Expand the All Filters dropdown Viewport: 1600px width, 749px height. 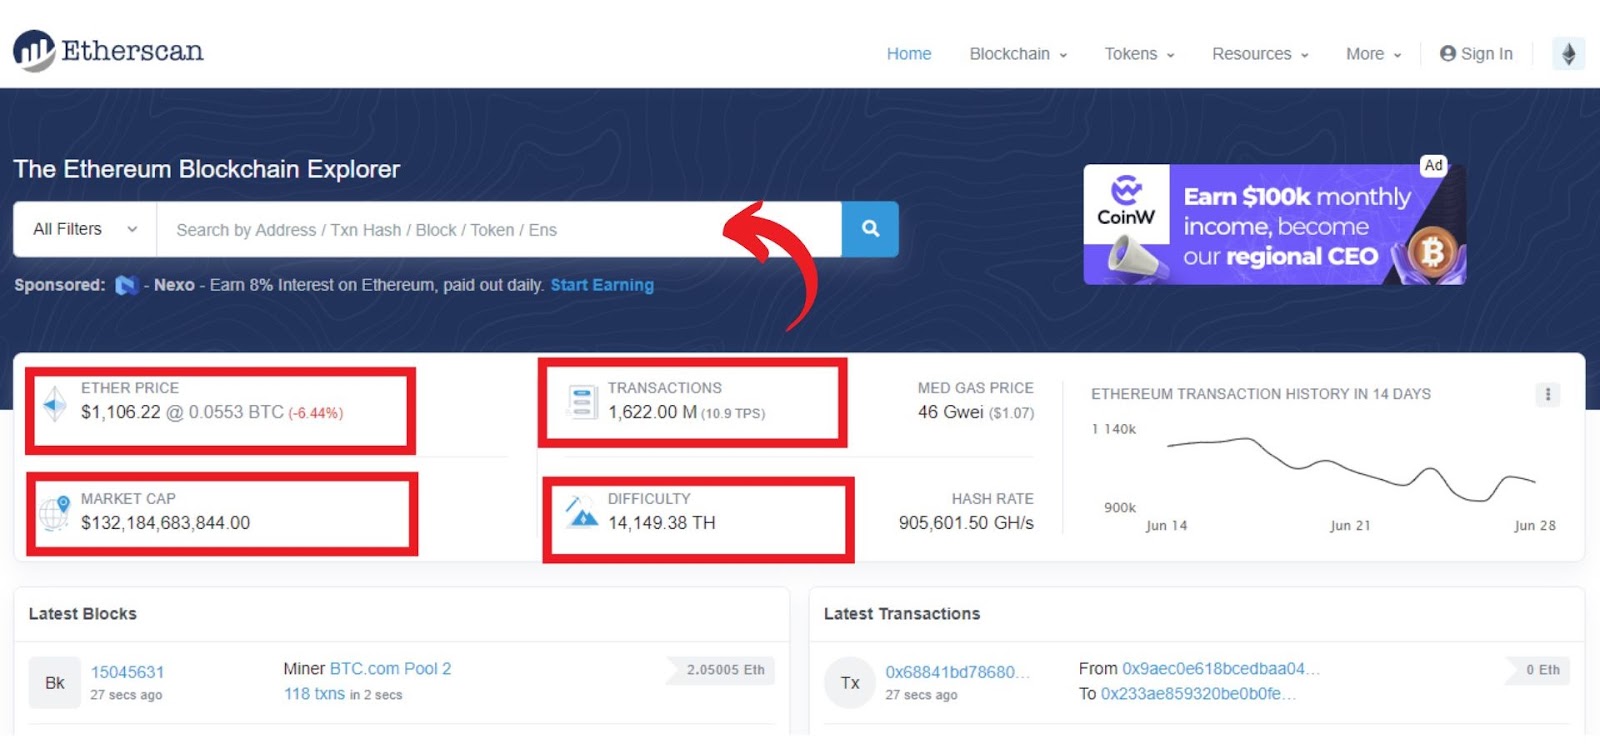85,229
